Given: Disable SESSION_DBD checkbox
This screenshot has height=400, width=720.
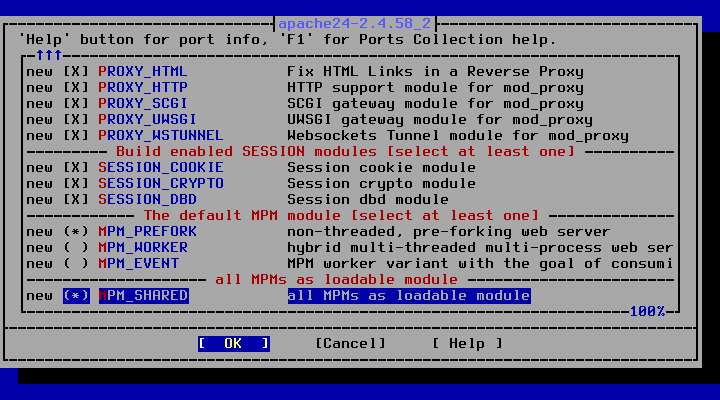Looking at the screenshot, I should coord(76,200).
